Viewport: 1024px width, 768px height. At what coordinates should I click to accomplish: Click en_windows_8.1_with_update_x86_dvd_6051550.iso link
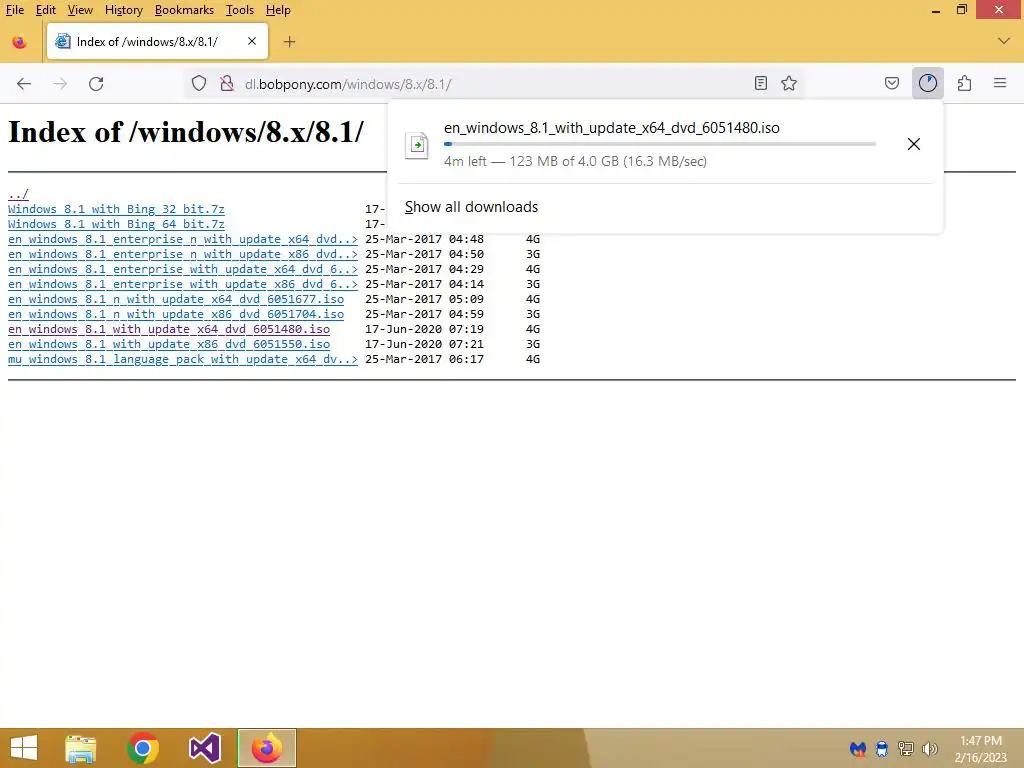168,344
